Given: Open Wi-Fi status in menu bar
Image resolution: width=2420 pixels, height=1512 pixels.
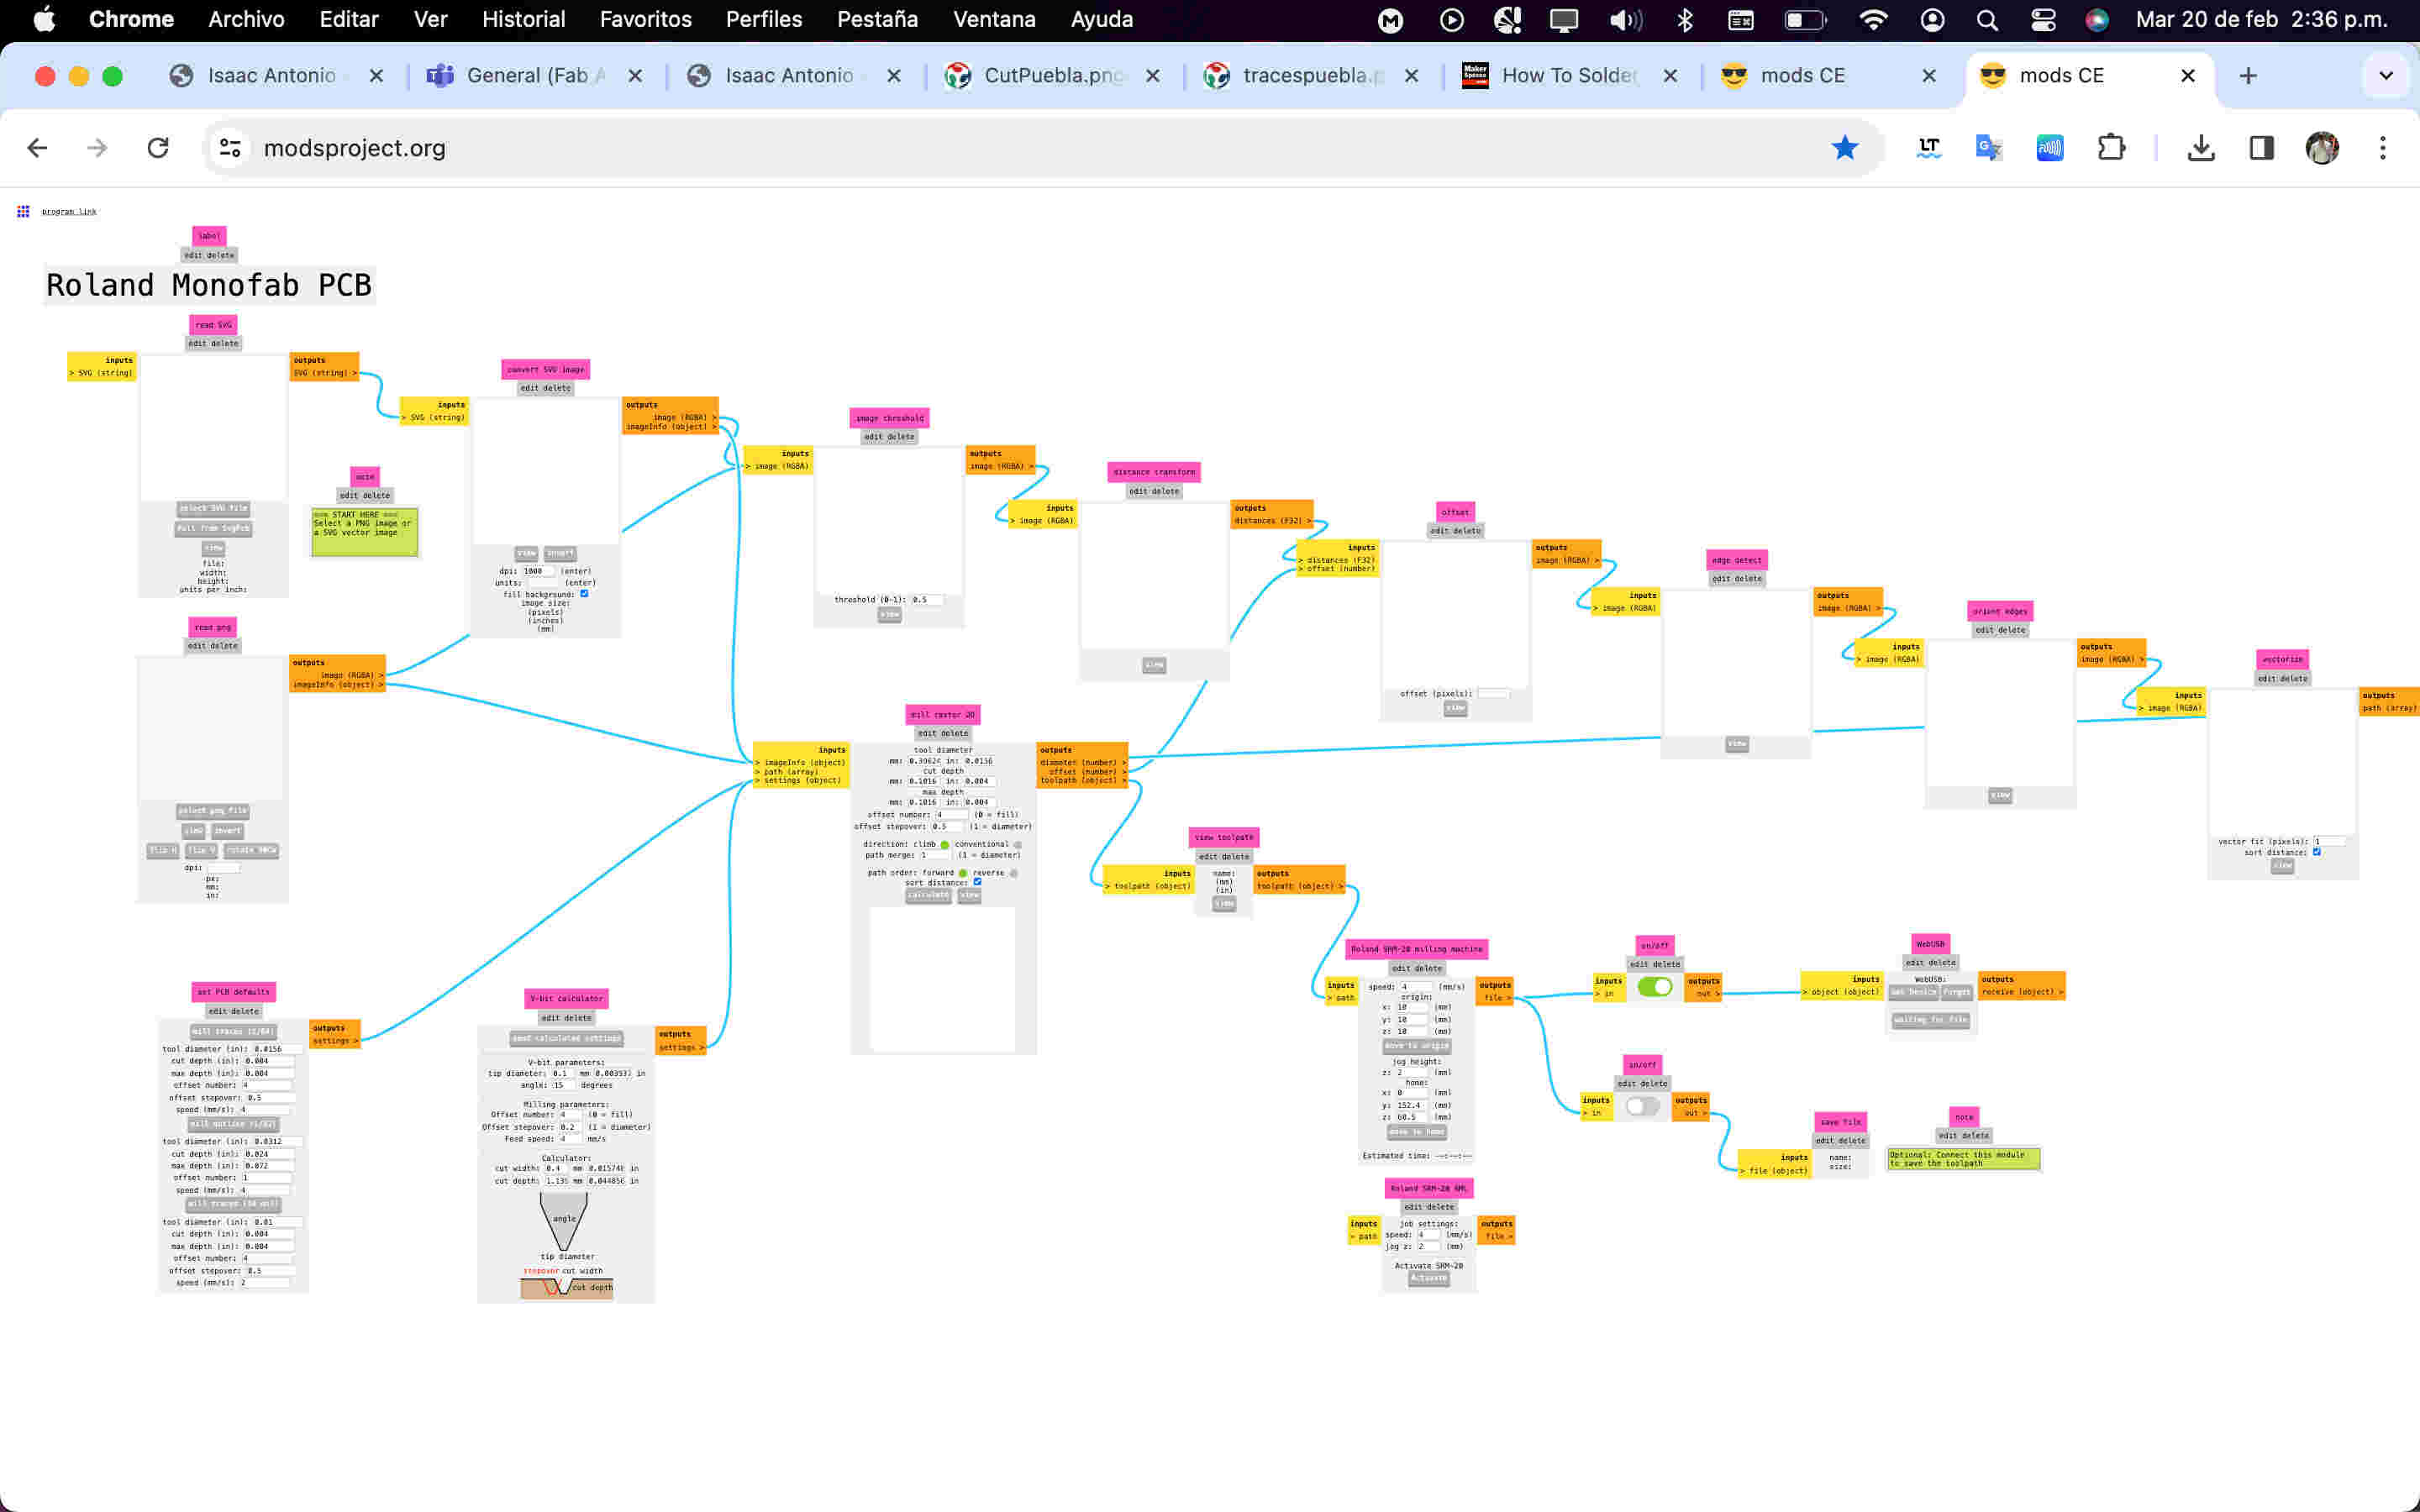Looking at the screenshot, I should click(1872, 19).
